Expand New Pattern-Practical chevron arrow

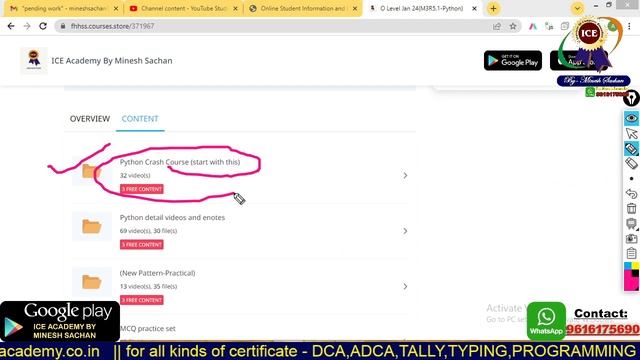(x=405, y=287)
